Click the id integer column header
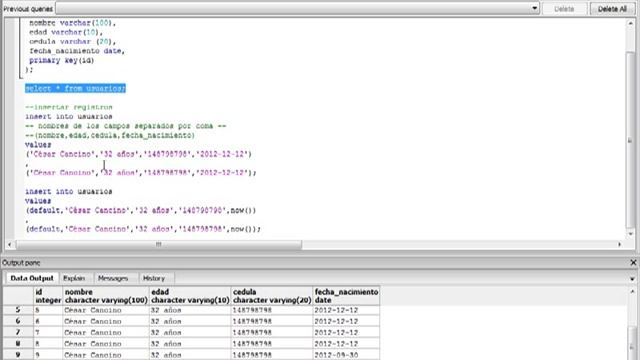 click(48, 296)
